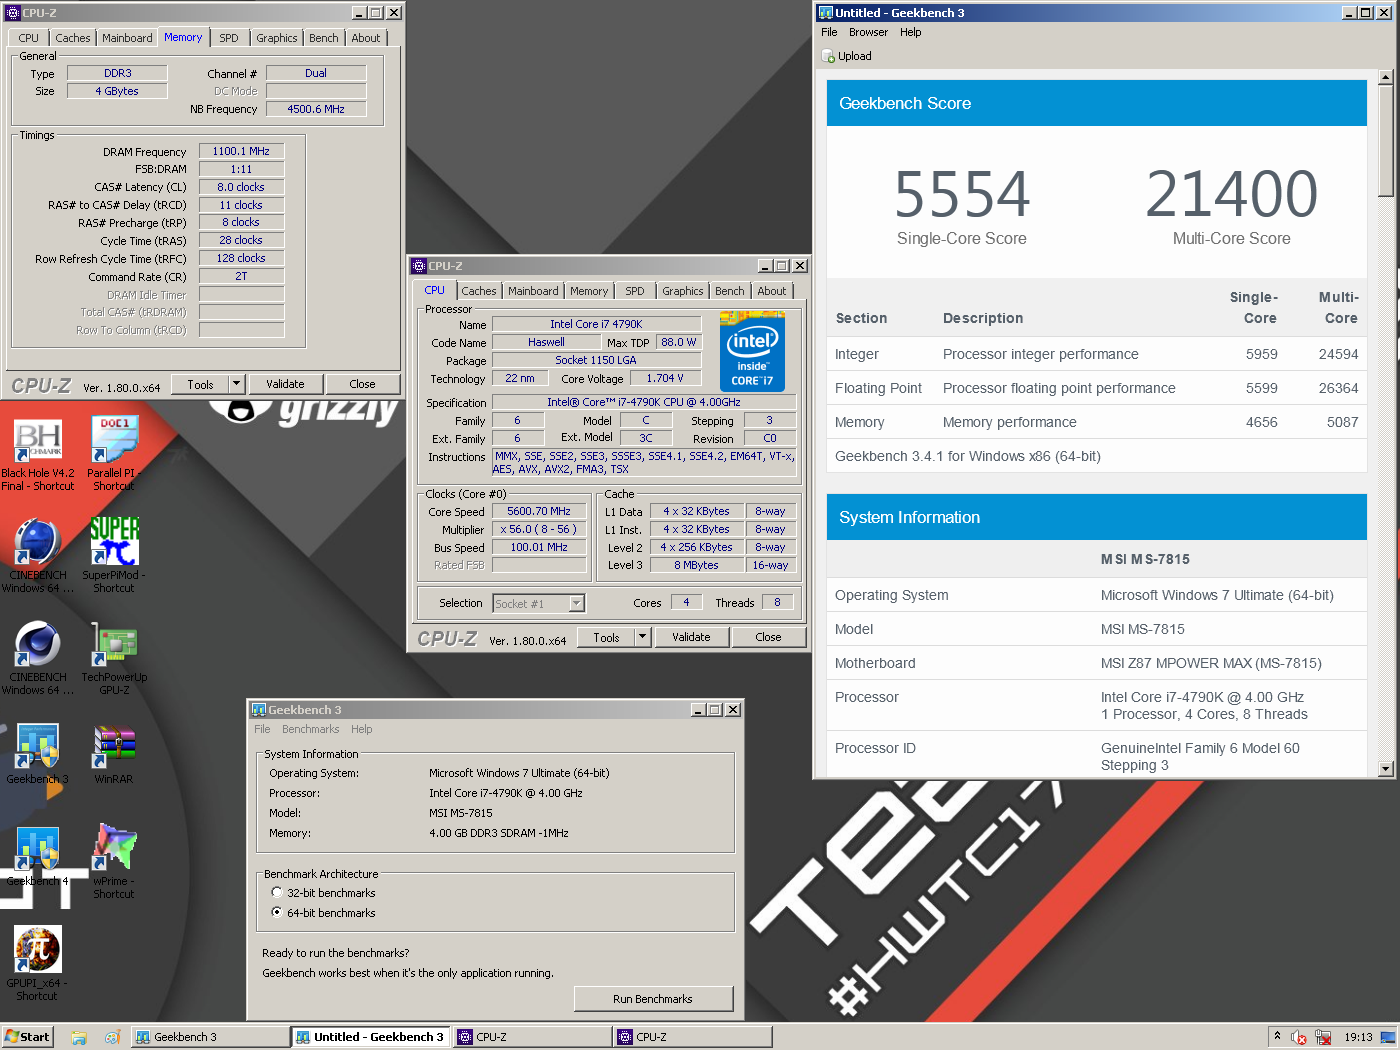Open CPU tab in CPU-Z Memory window
Viewport: 1400px width, 1050px height.
tap(29, 38)
